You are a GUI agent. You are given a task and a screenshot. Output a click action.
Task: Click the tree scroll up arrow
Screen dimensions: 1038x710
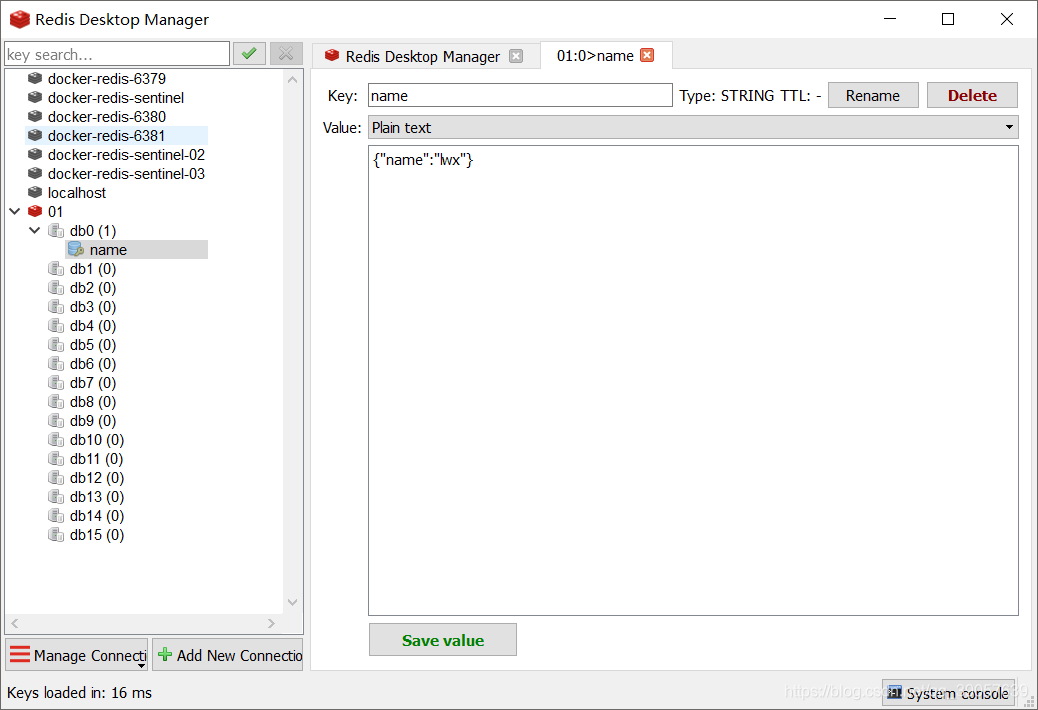click(293, 79)
